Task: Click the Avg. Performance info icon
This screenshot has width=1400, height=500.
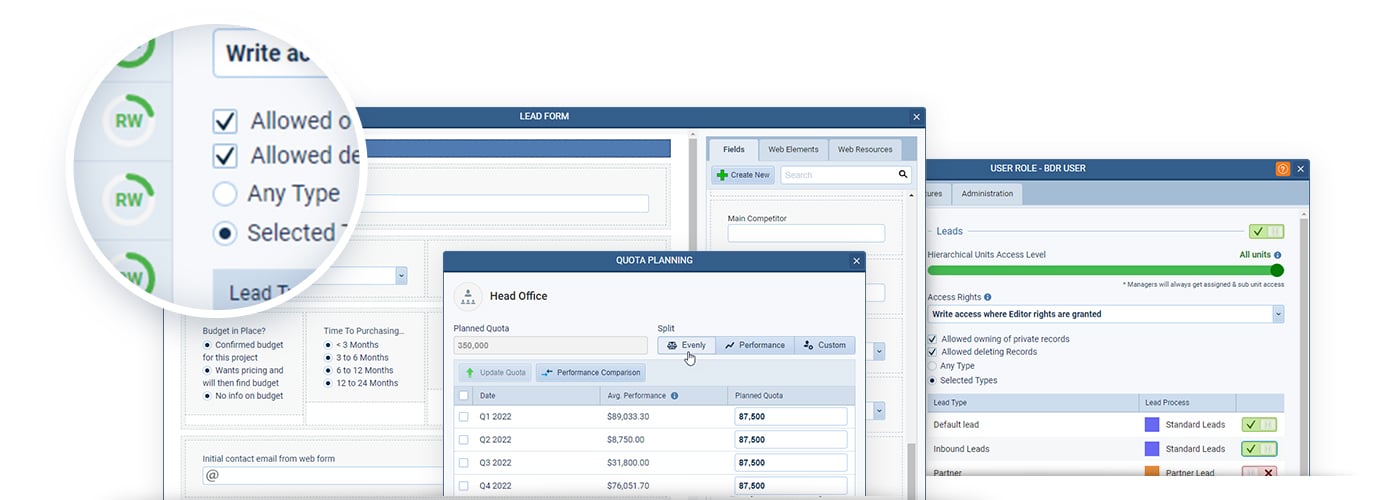Action: click(x=674, y=396)
